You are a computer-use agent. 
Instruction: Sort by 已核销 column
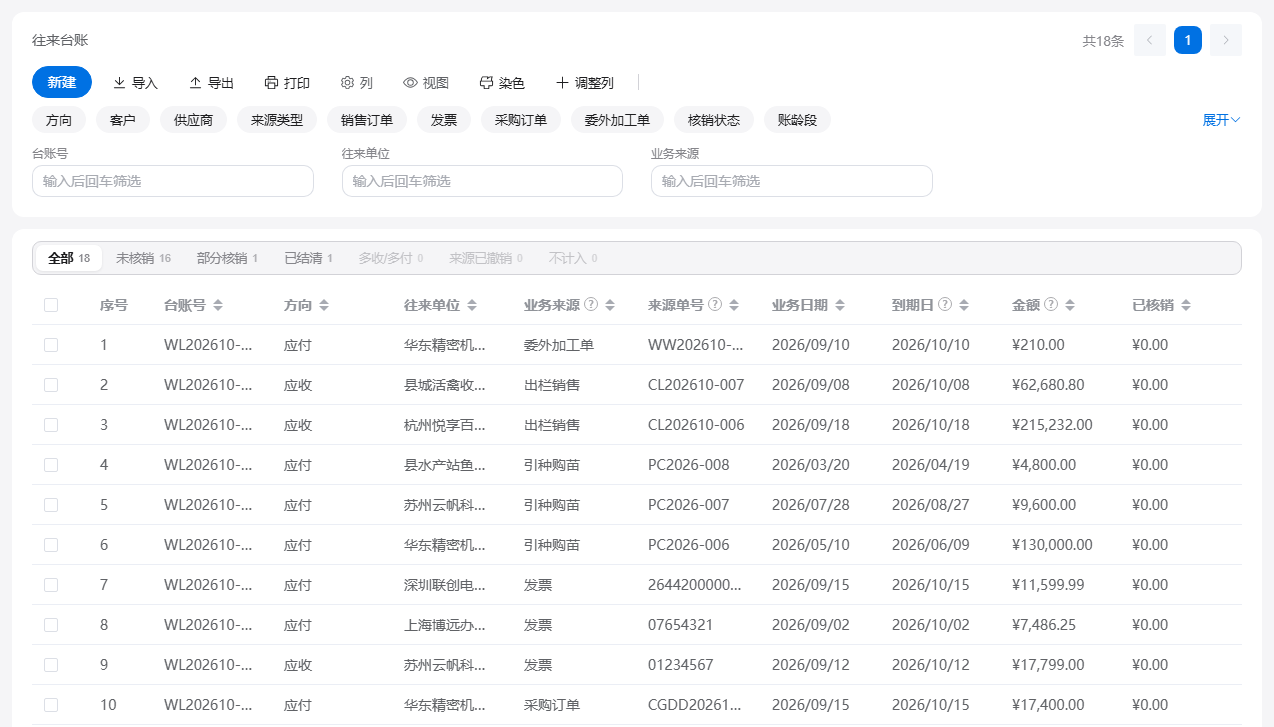point(1186,305)
